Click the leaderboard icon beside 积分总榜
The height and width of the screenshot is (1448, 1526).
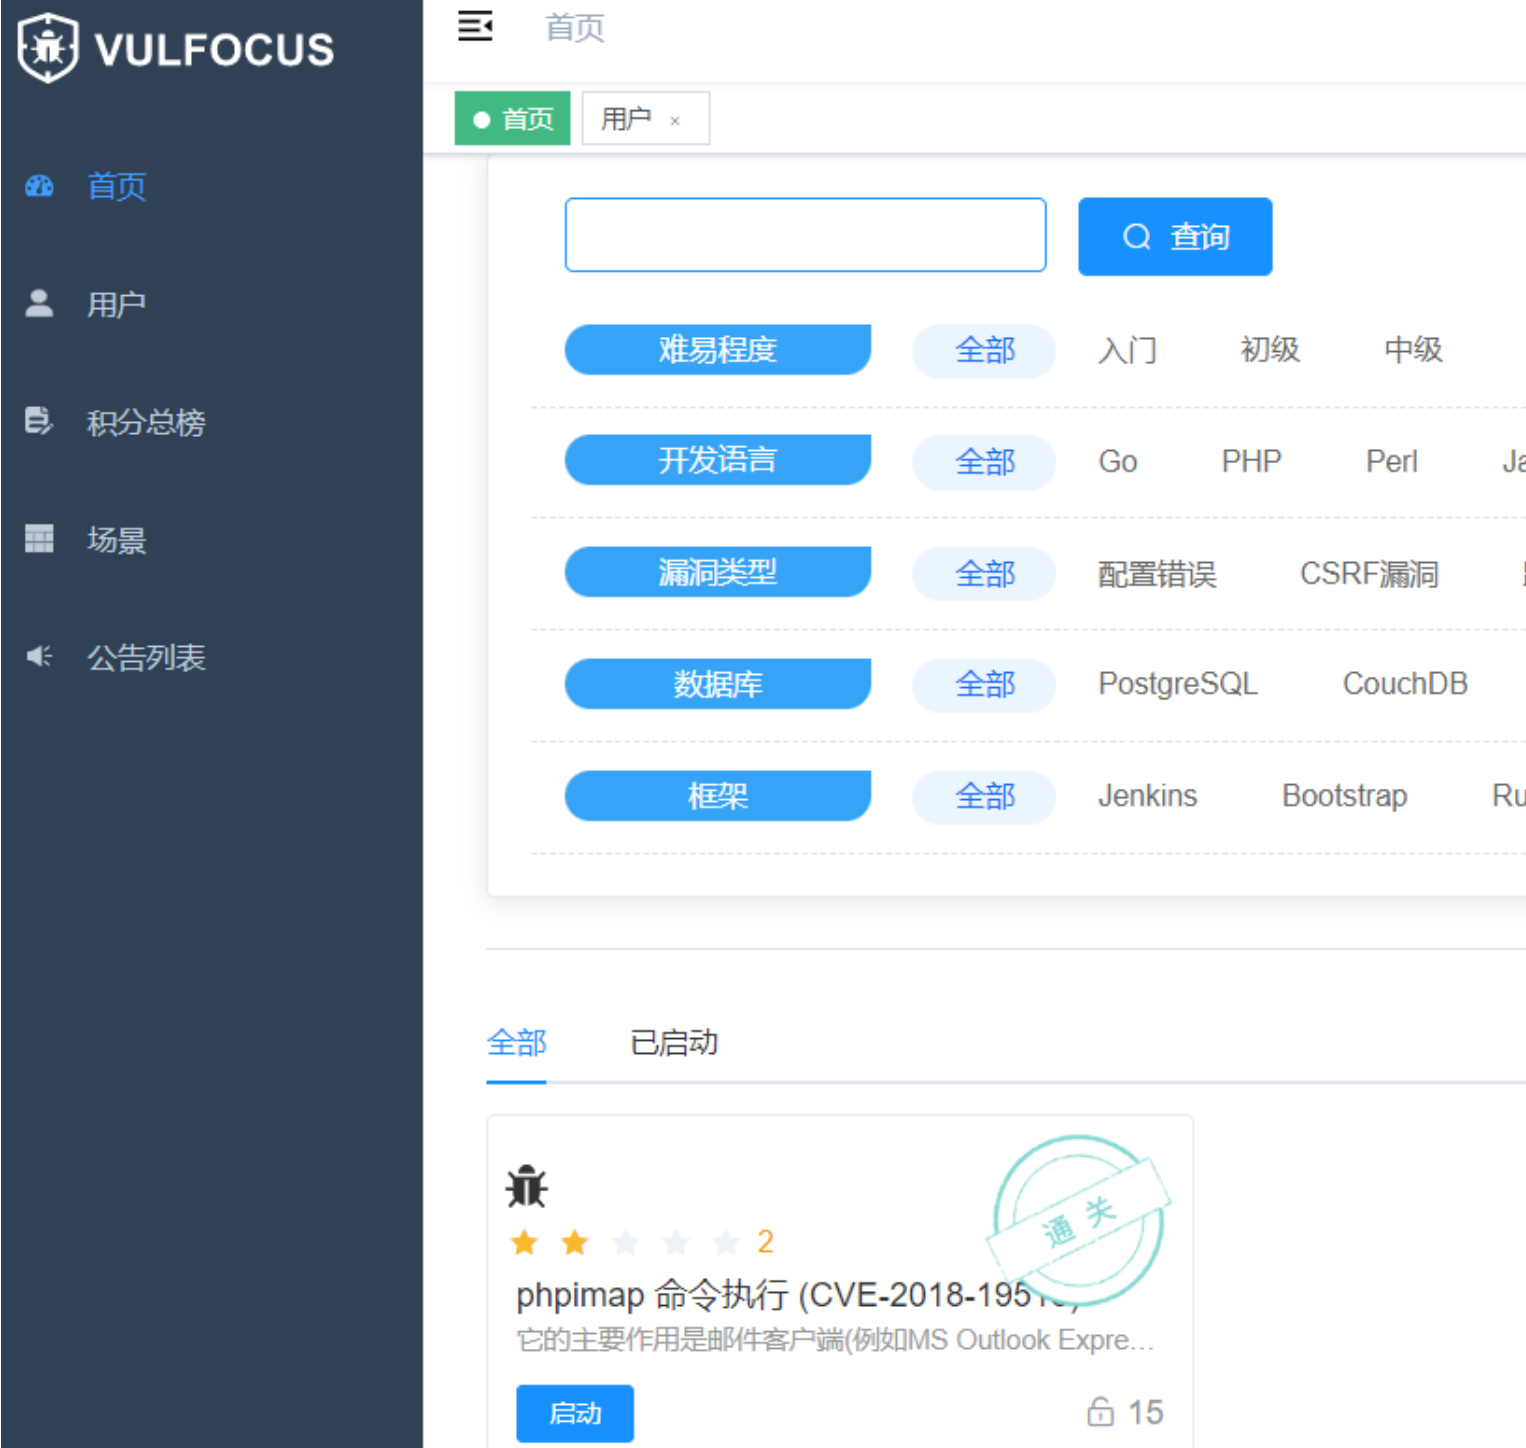(x=39, y=421)
